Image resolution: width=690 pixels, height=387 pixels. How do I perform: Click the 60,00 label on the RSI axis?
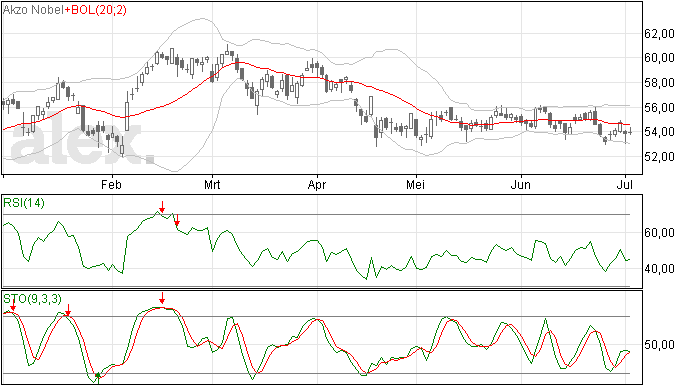pos(659,233)
